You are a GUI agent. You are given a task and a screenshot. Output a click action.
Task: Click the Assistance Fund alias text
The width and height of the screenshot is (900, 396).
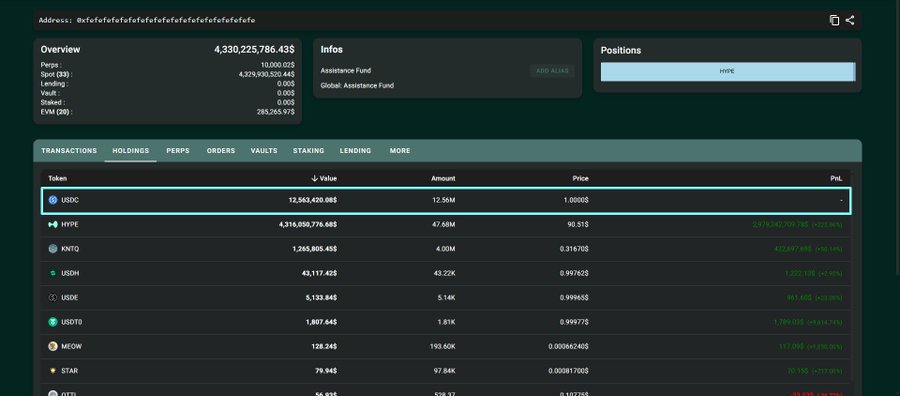click(346, 71)
